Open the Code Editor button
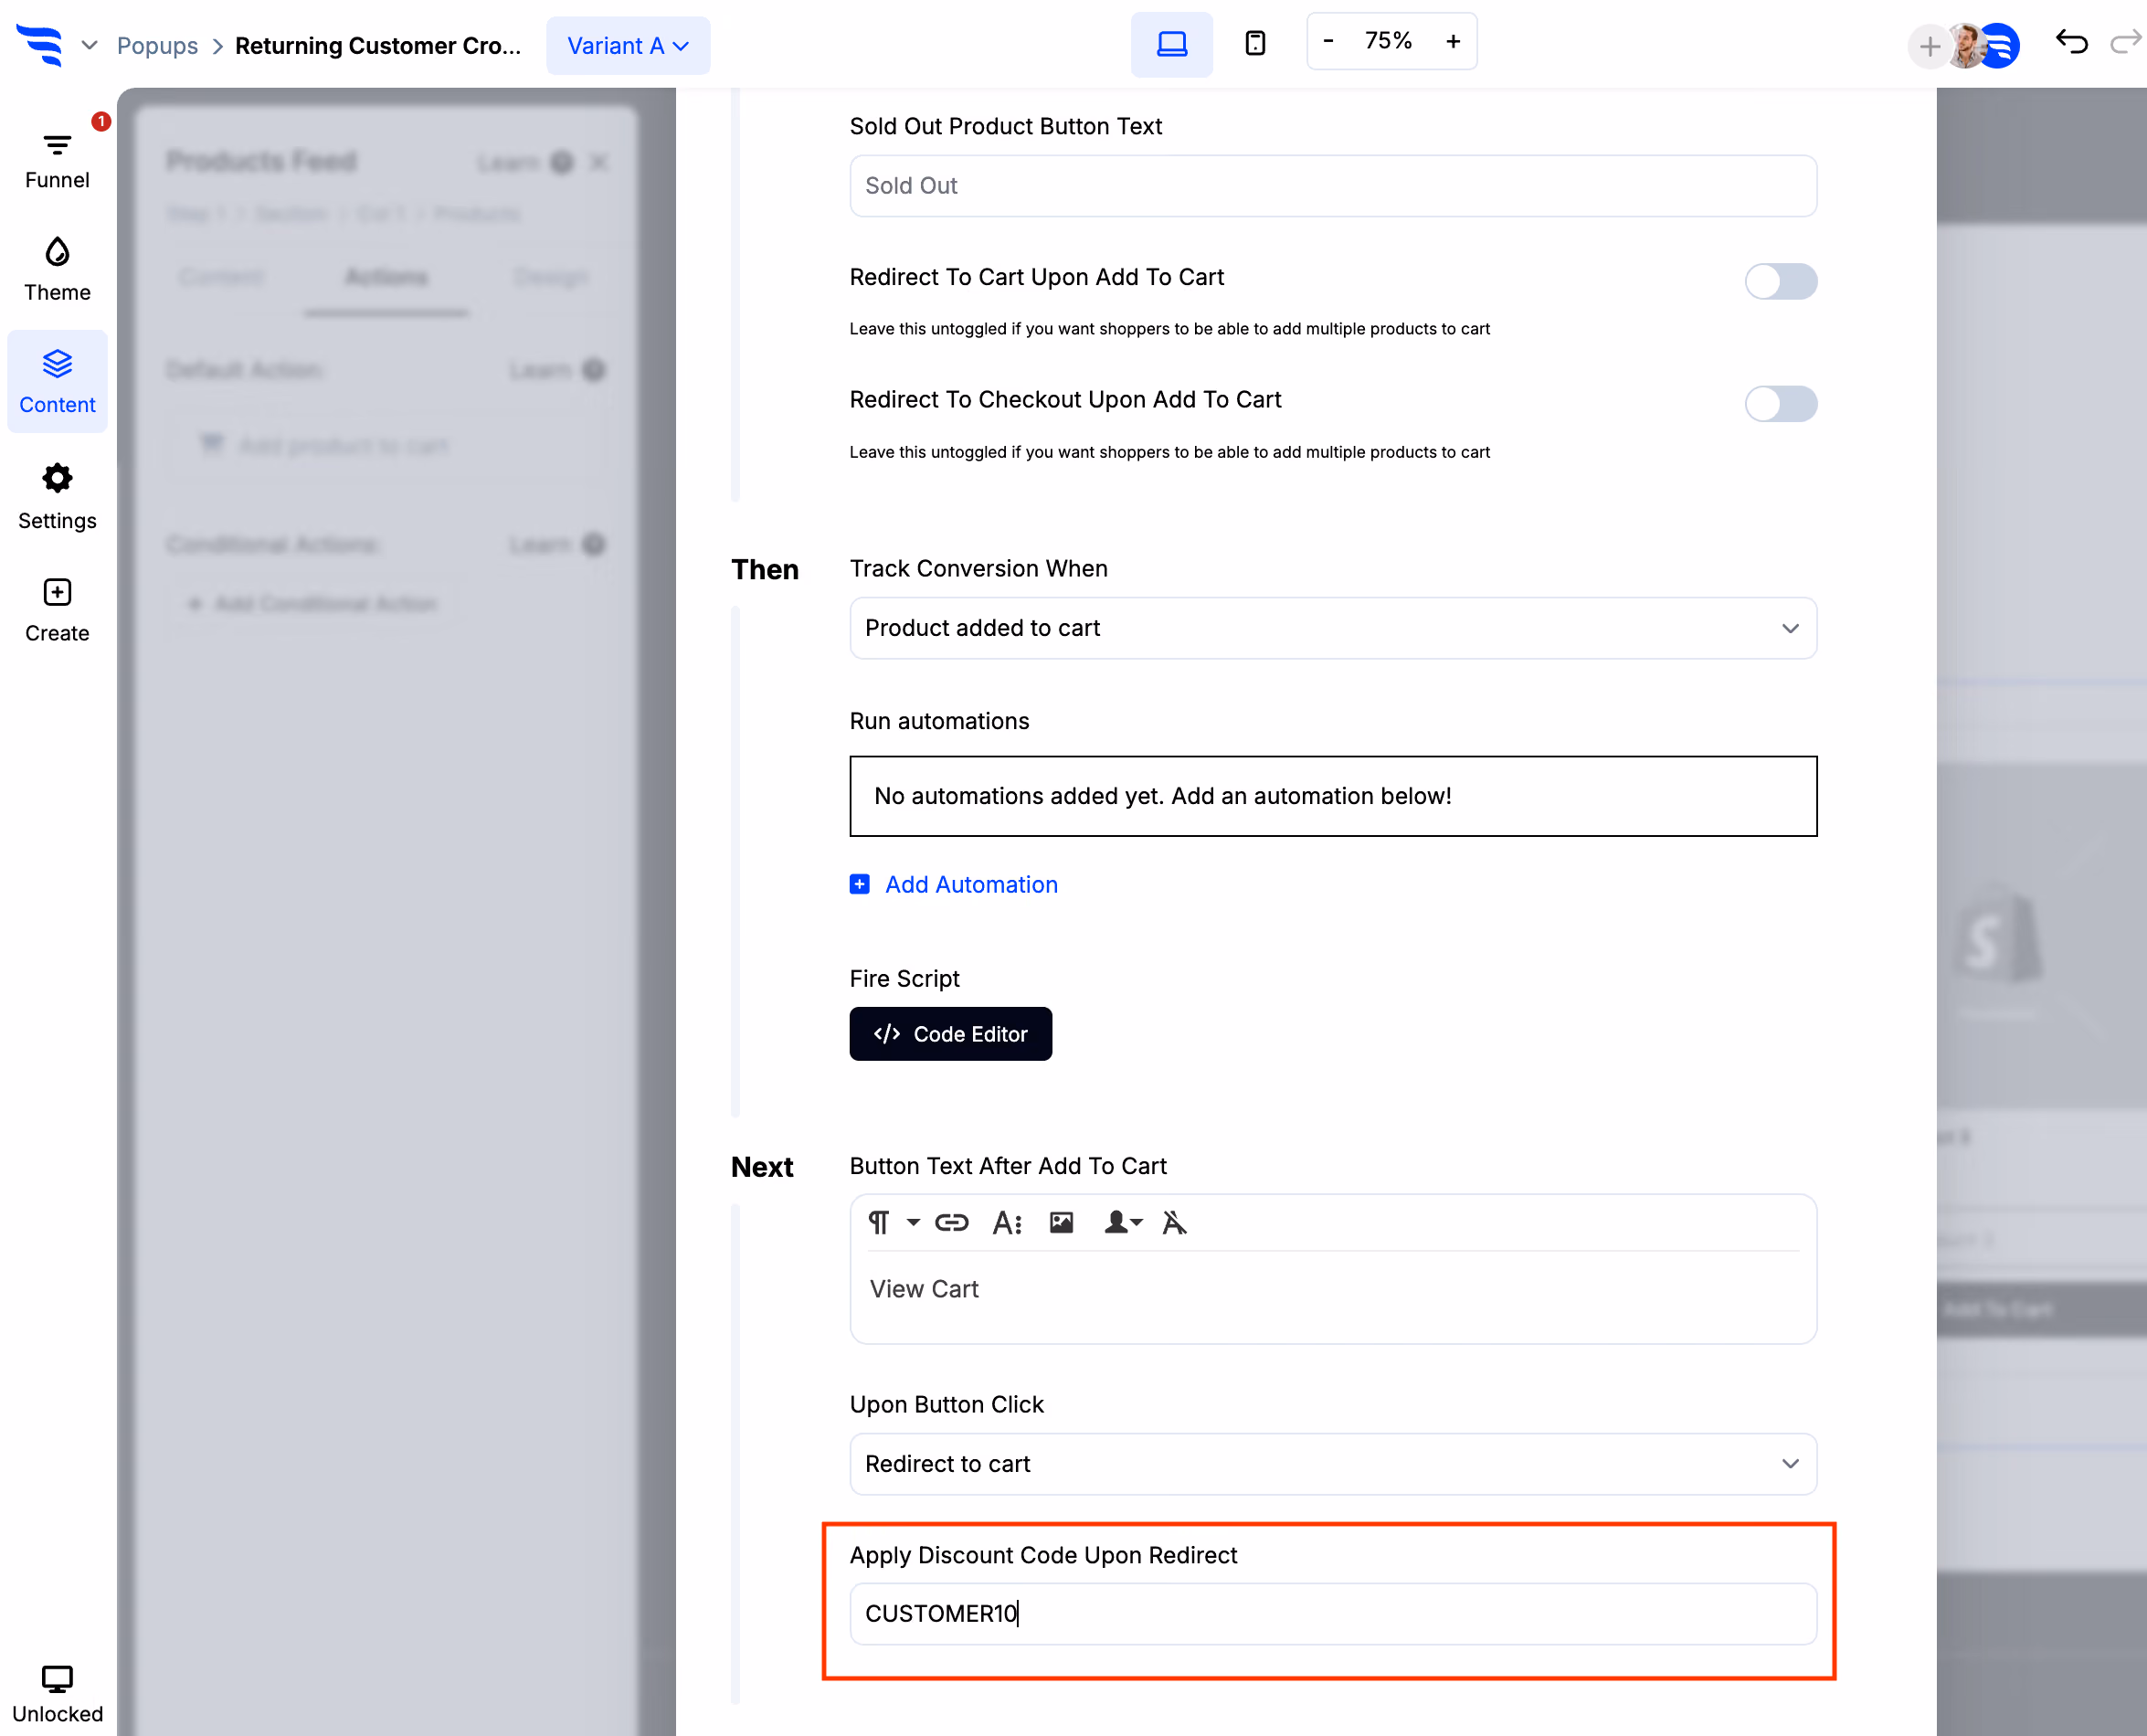Viewport: 2147px width, 1736px height. coord(950,1034)
